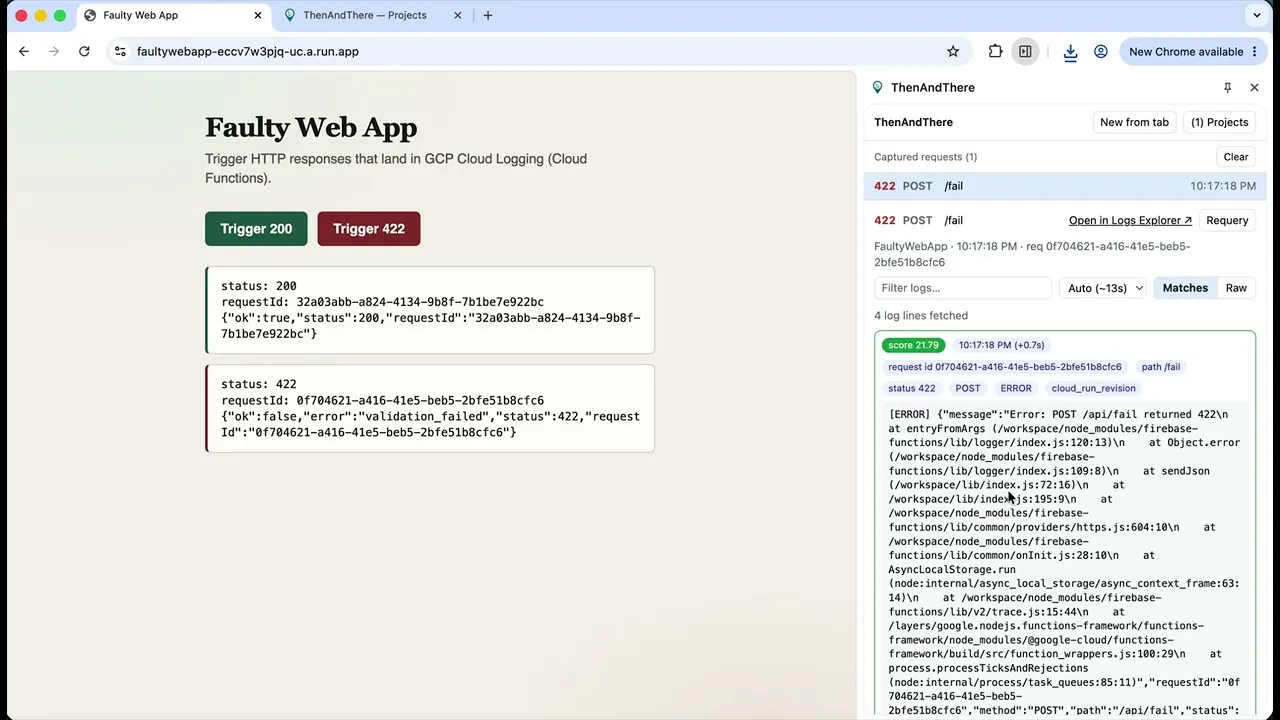1280x720 pixels.
Task: Click the cloud_run_revision tag chip
Action: pos(1094,388)
